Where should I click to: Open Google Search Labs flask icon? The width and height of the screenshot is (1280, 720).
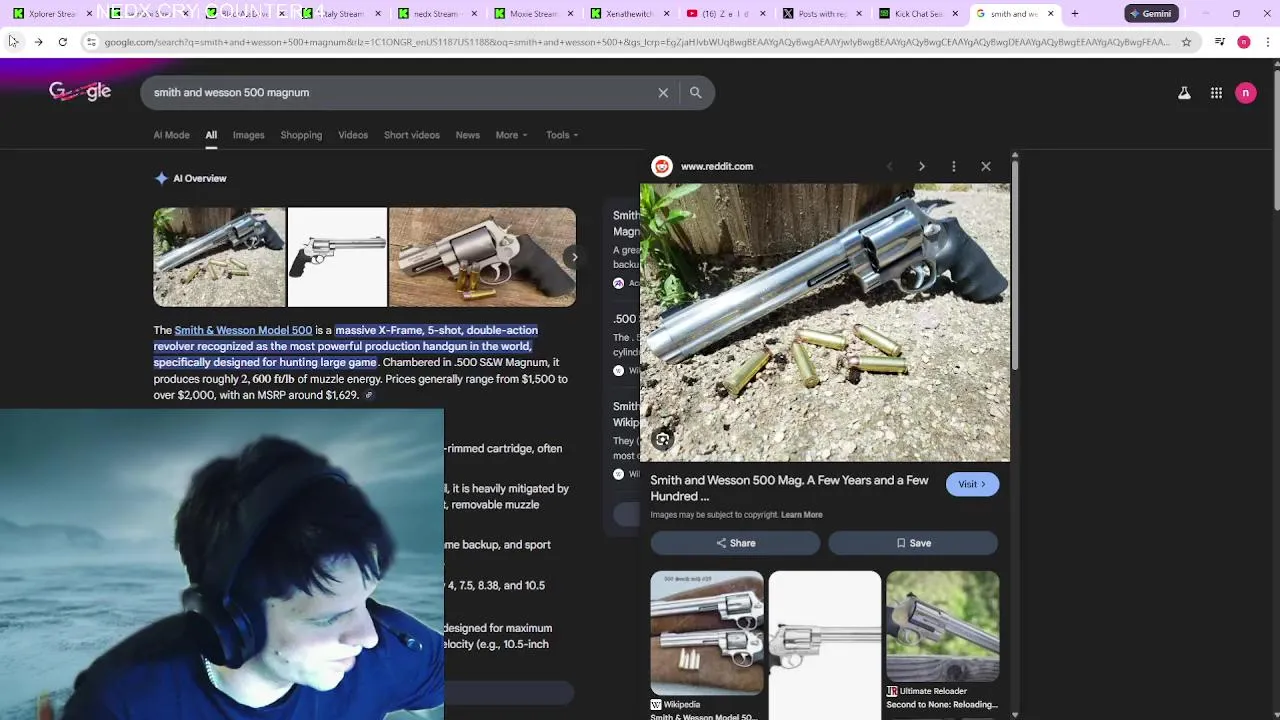(x=1184, y=93)
